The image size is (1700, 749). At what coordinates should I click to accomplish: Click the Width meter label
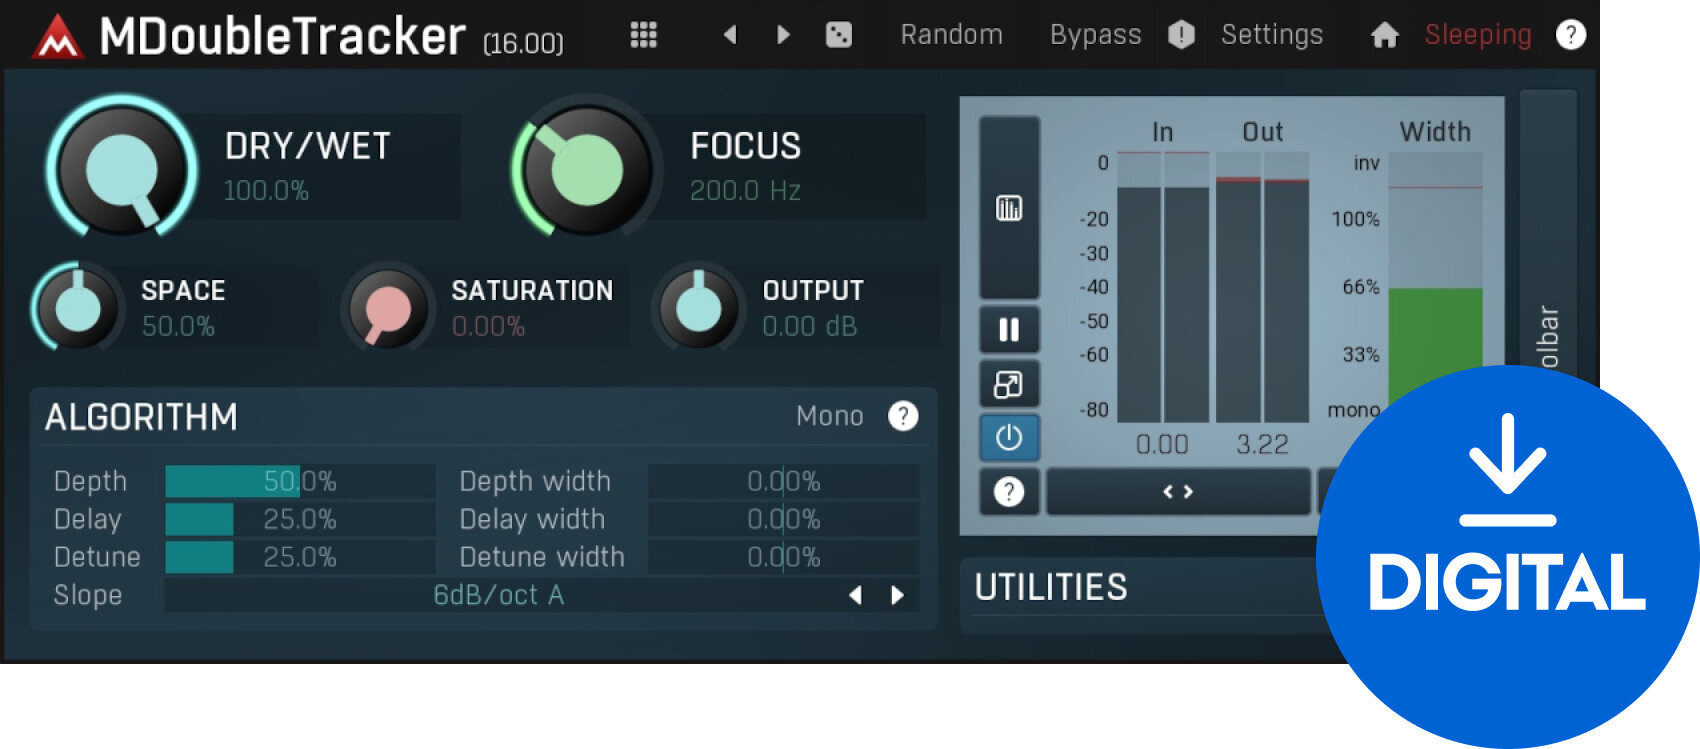click(x=1435, y=132)
